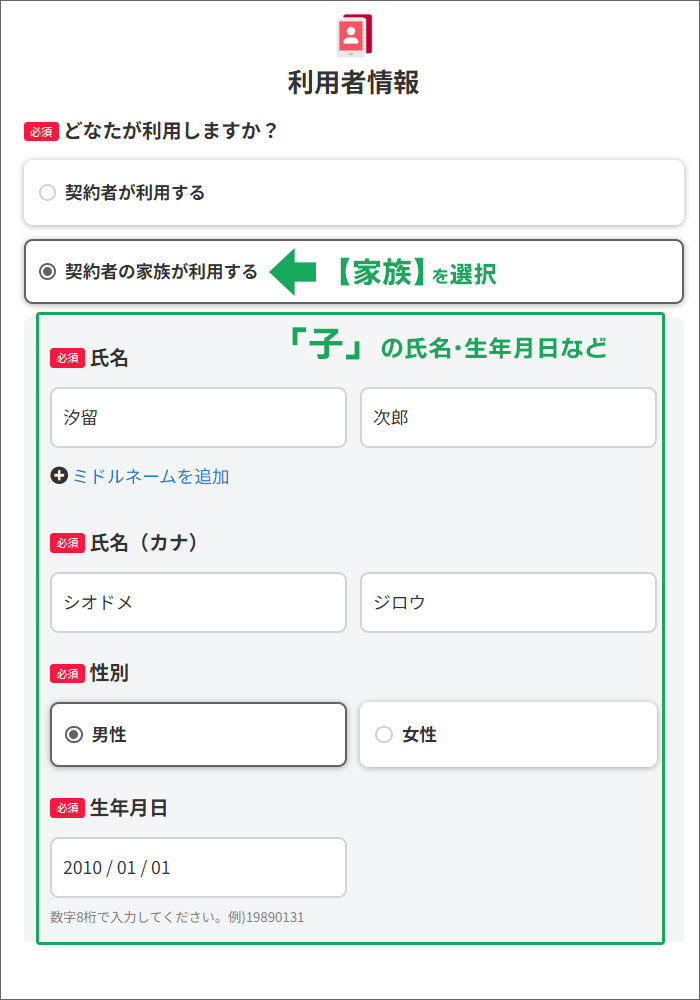The height and width of the screenshot is (1000, 700).
Task: Click the 必須 badge next to 生年月日
Action: click(67, 808)
